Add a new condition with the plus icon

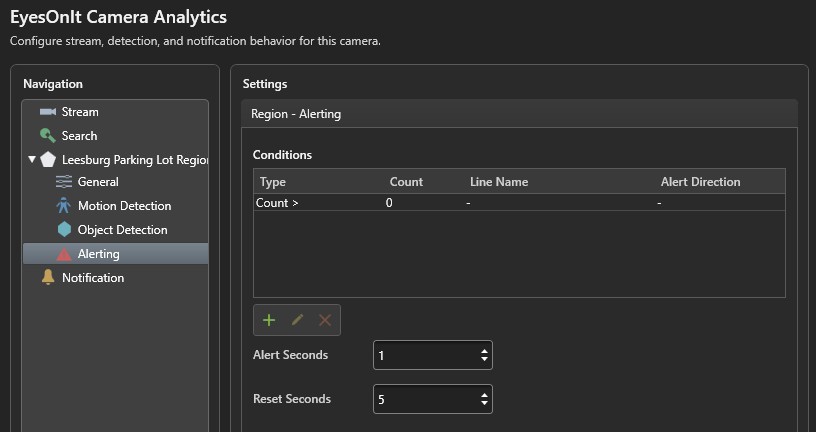pos(269,320)
